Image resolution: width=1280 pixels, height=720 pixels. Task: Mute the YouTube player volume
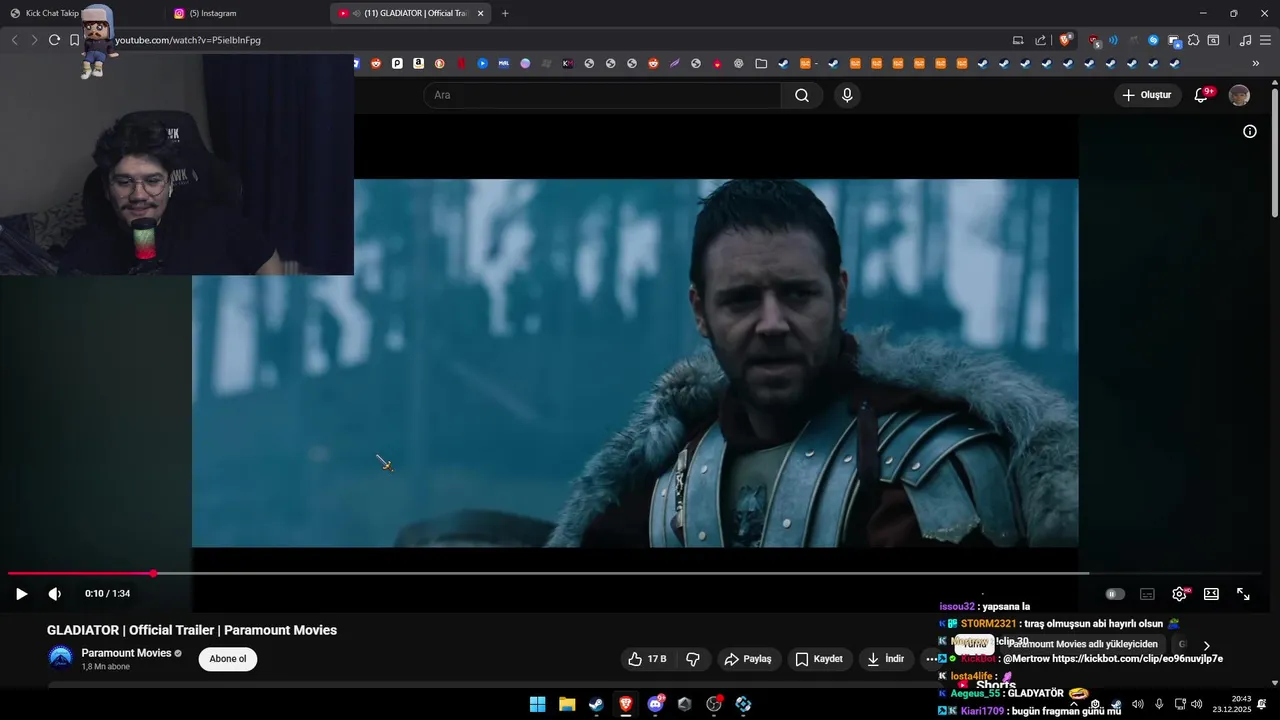(x=55, y=594)
